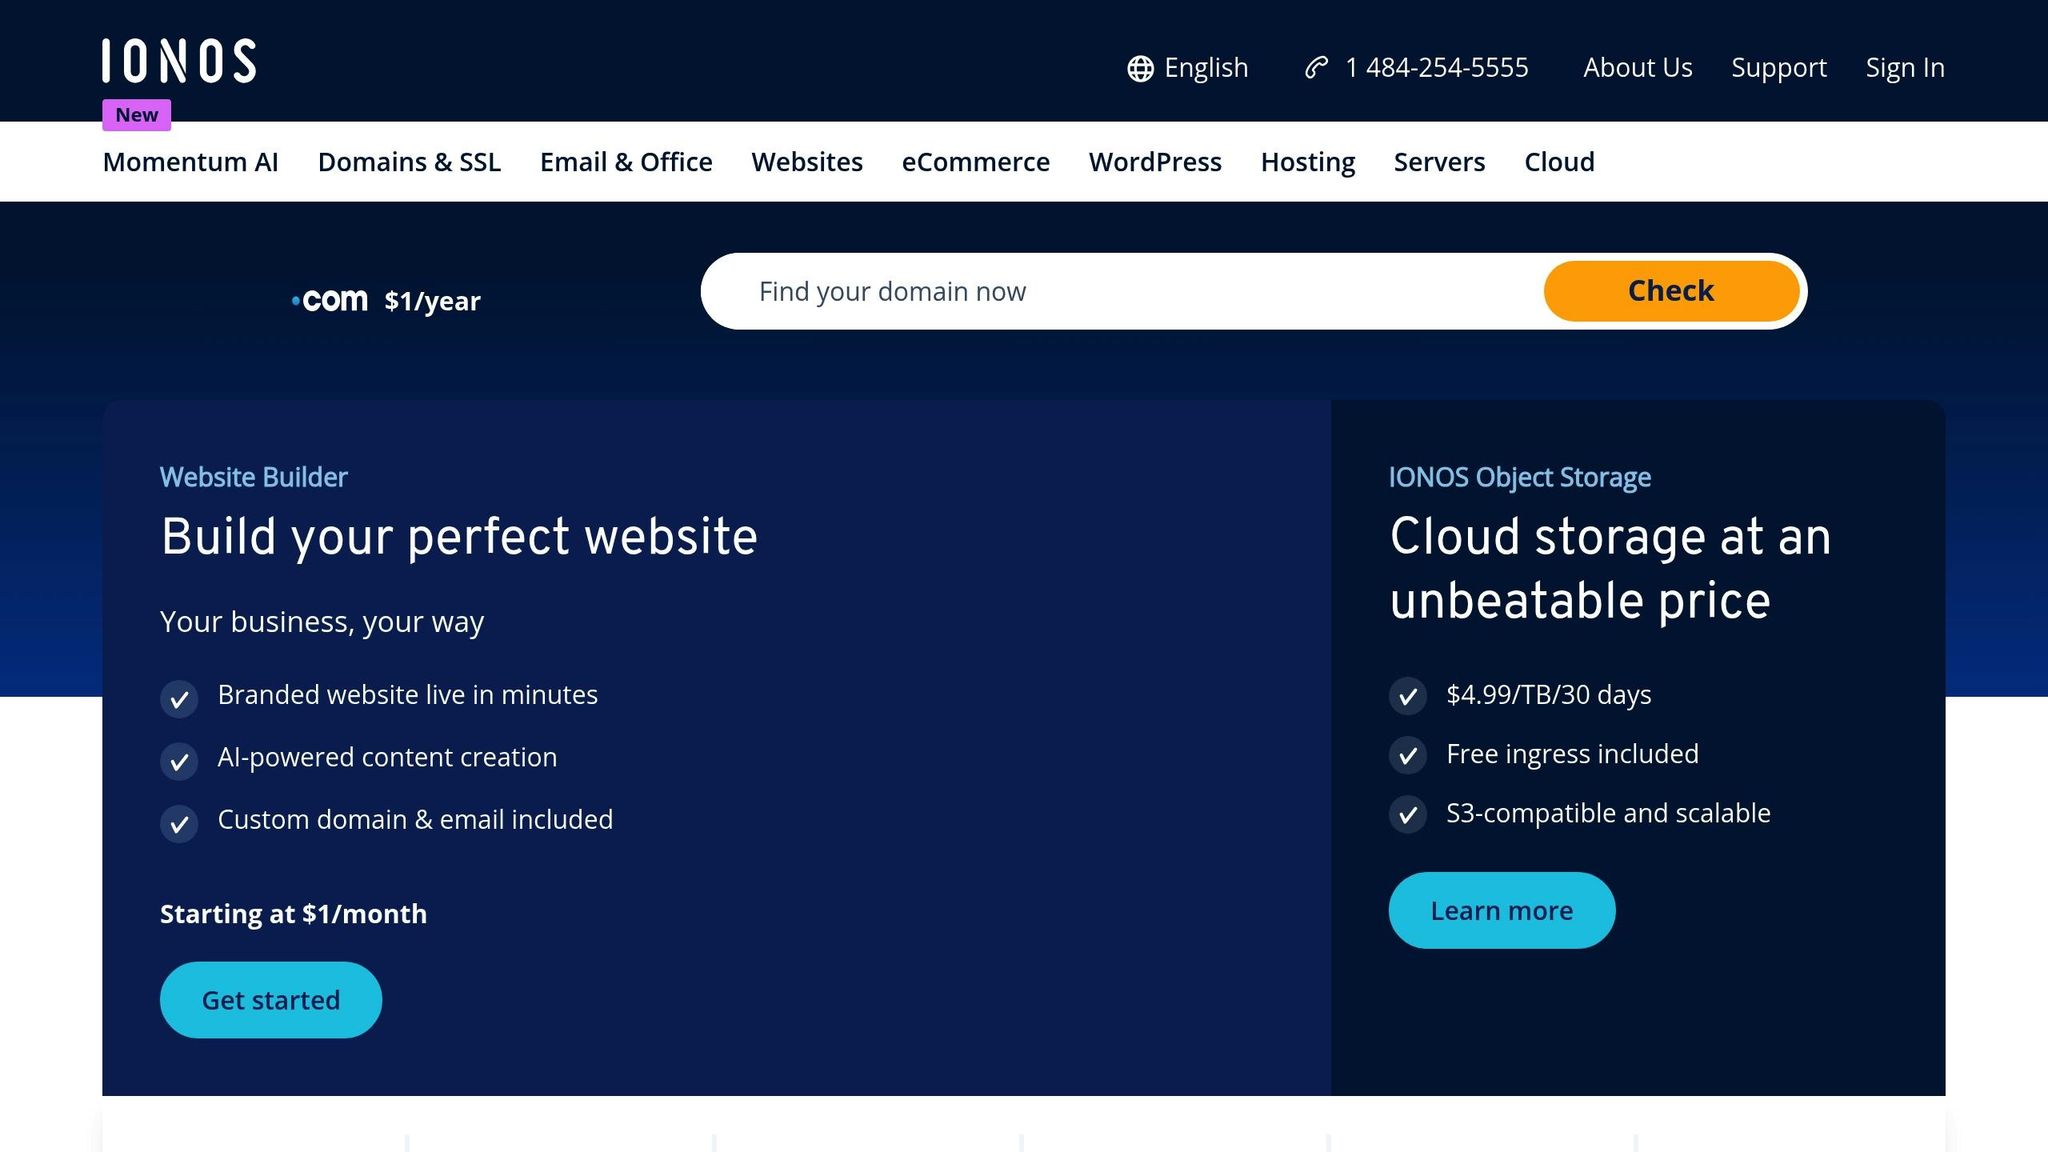Click checkmark beside S3-compatible and scalable
This screenshot has width=2048, height=1152.
point(1407,815)
